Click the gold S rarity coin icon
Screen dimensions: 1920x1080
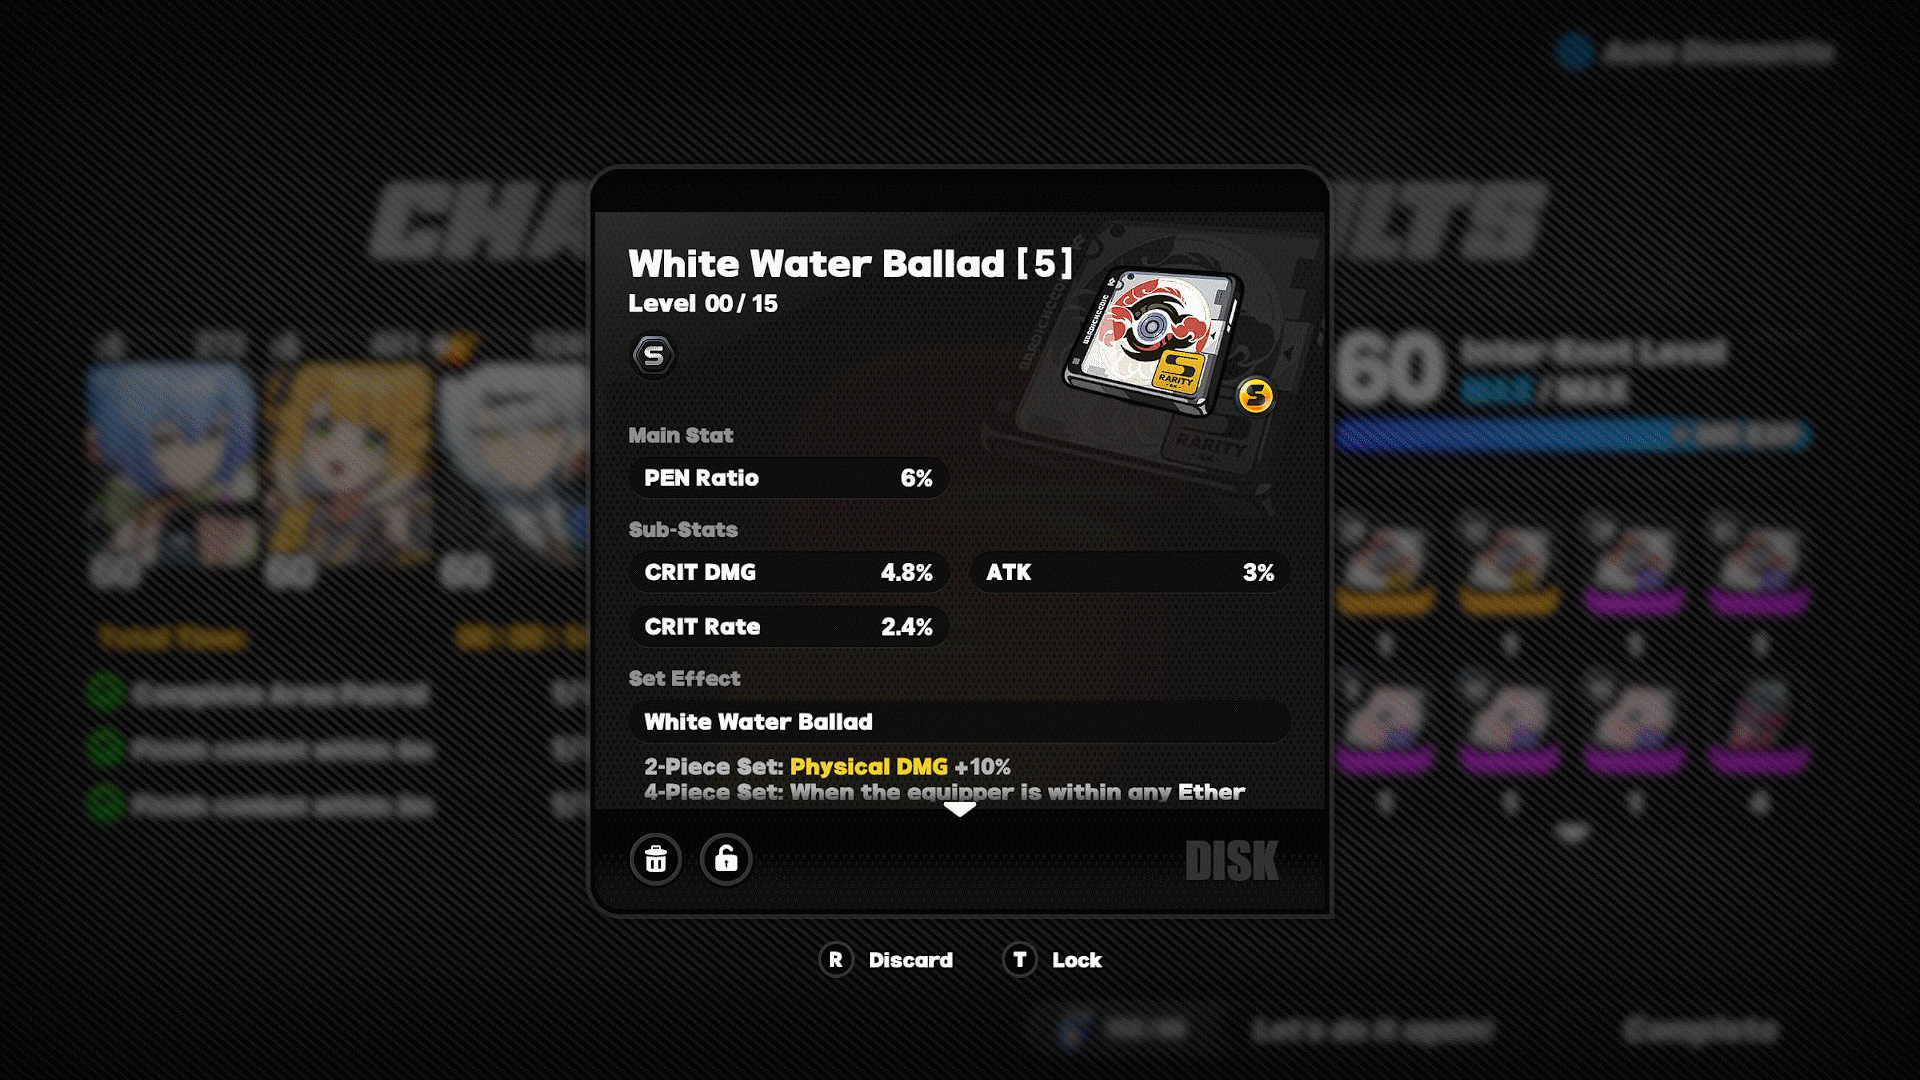[1256, 396]
